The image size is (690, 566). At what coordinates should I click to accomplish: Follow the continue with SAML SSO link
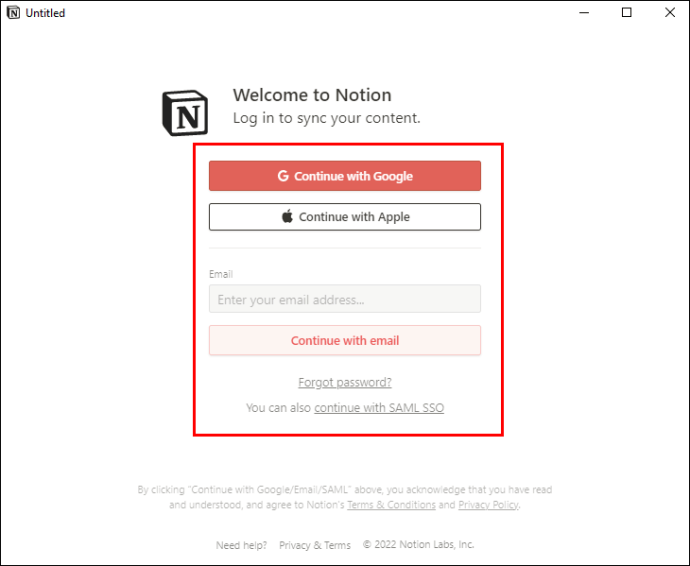(379, 408)
